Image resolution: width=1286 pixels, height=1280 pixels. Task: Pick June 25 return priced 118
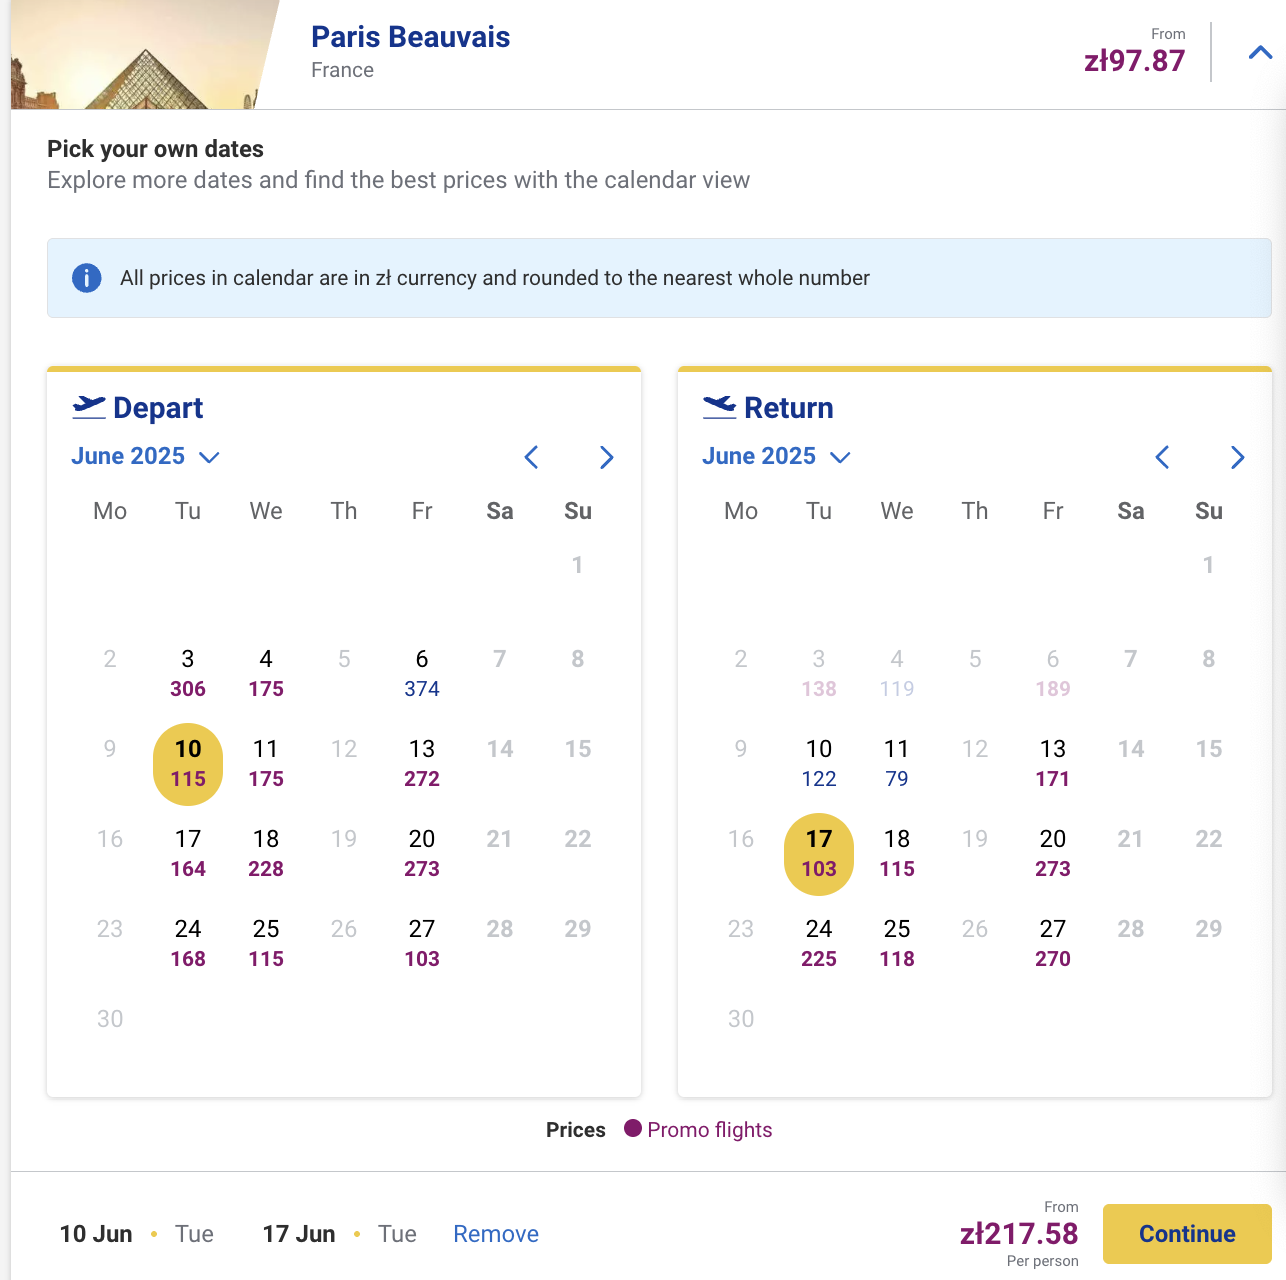[897, 943]
